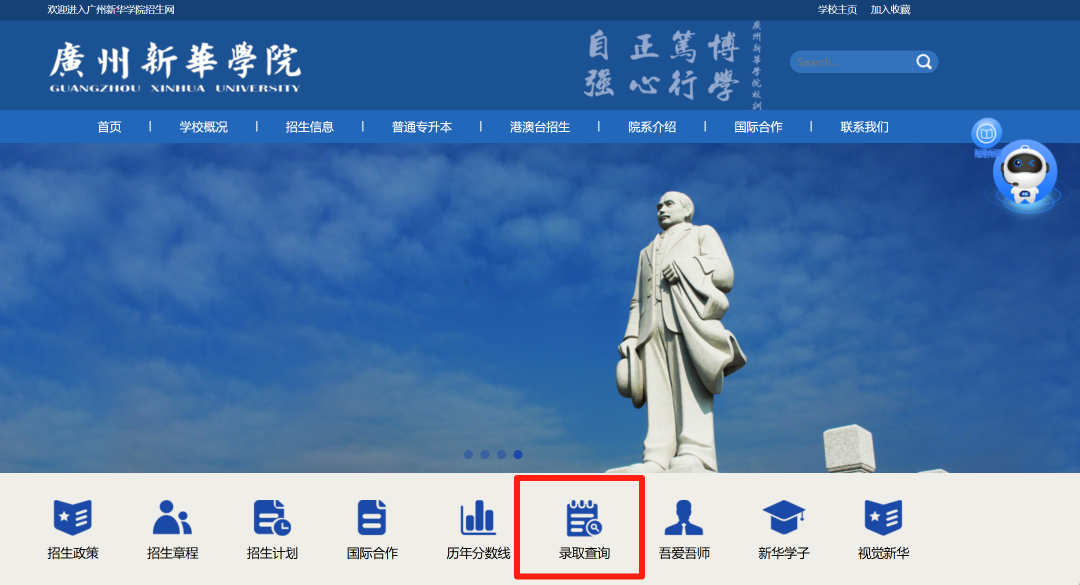View 历年分数线 via the bar chart icon
The image size is (1080, 585).
[x=477, y=525]
